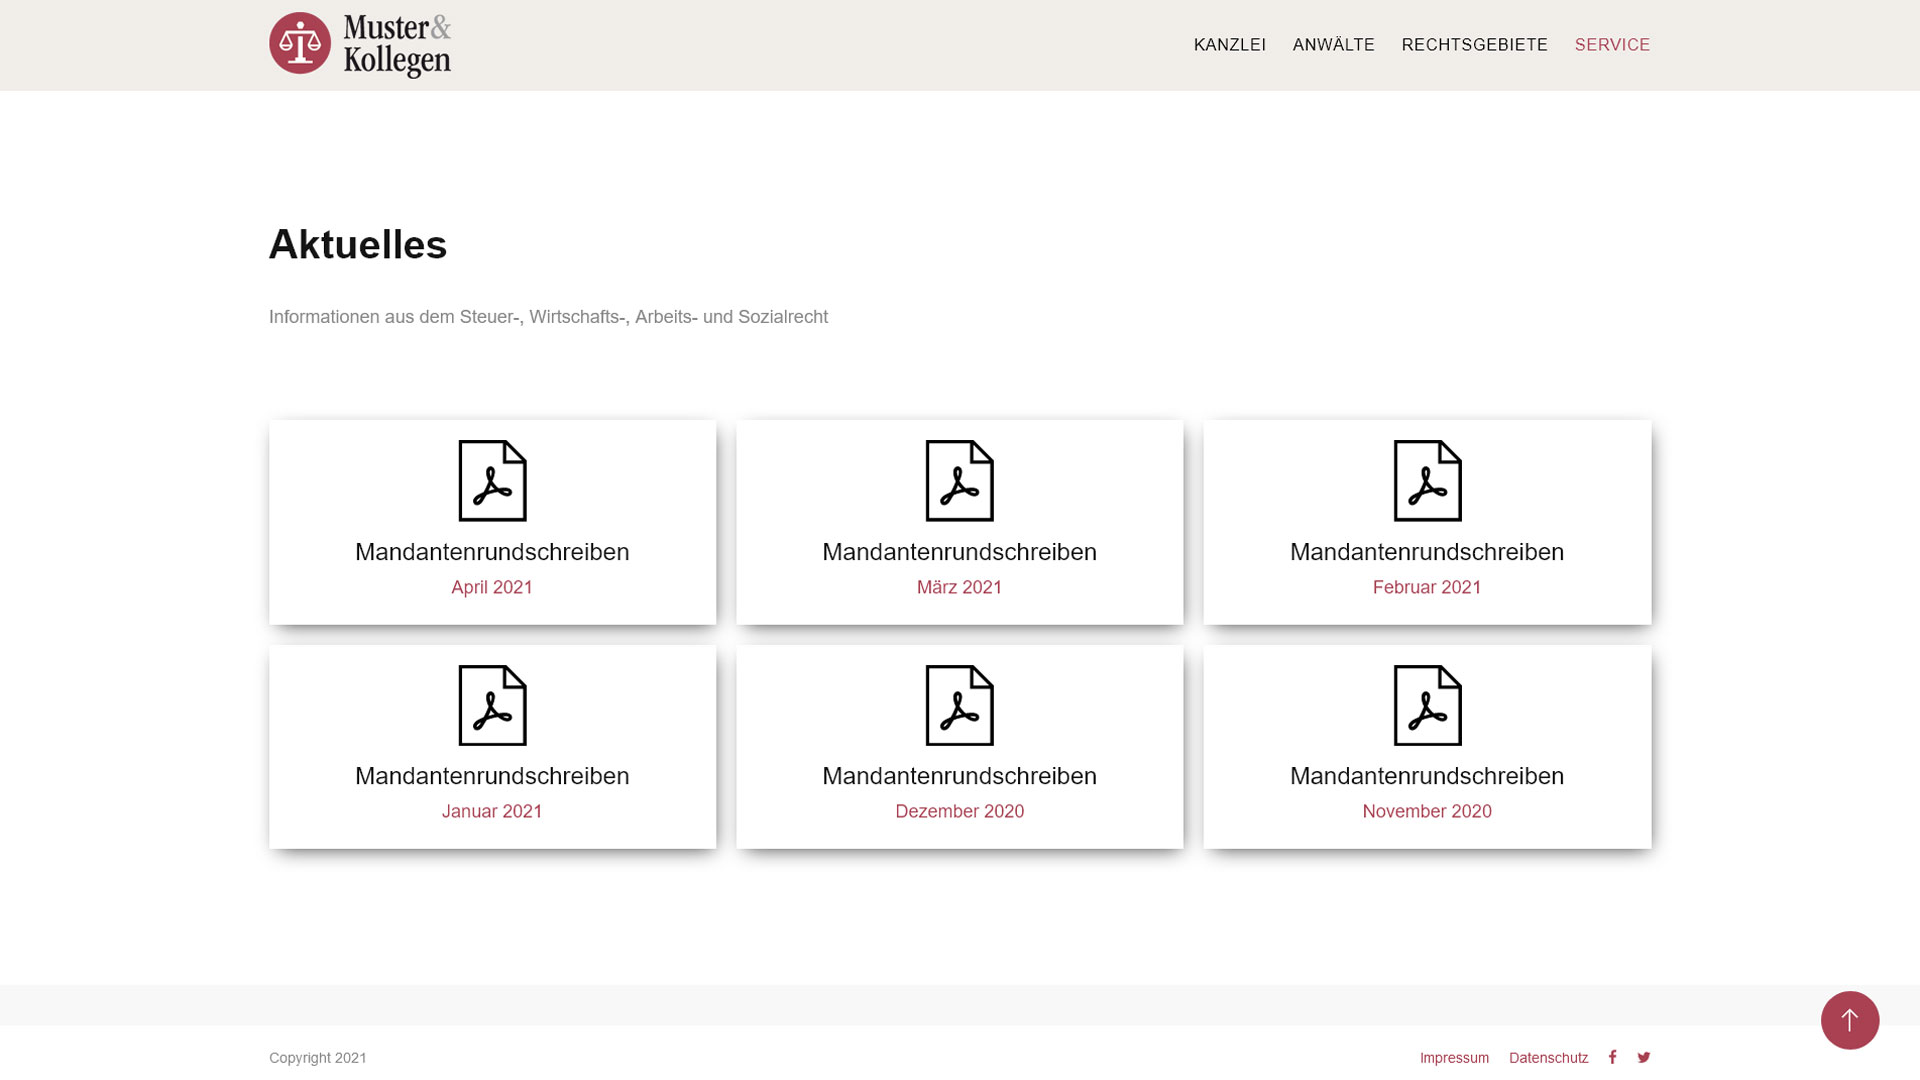
Task: Click the PDF icon for März 2021
Action: point(959,481)
